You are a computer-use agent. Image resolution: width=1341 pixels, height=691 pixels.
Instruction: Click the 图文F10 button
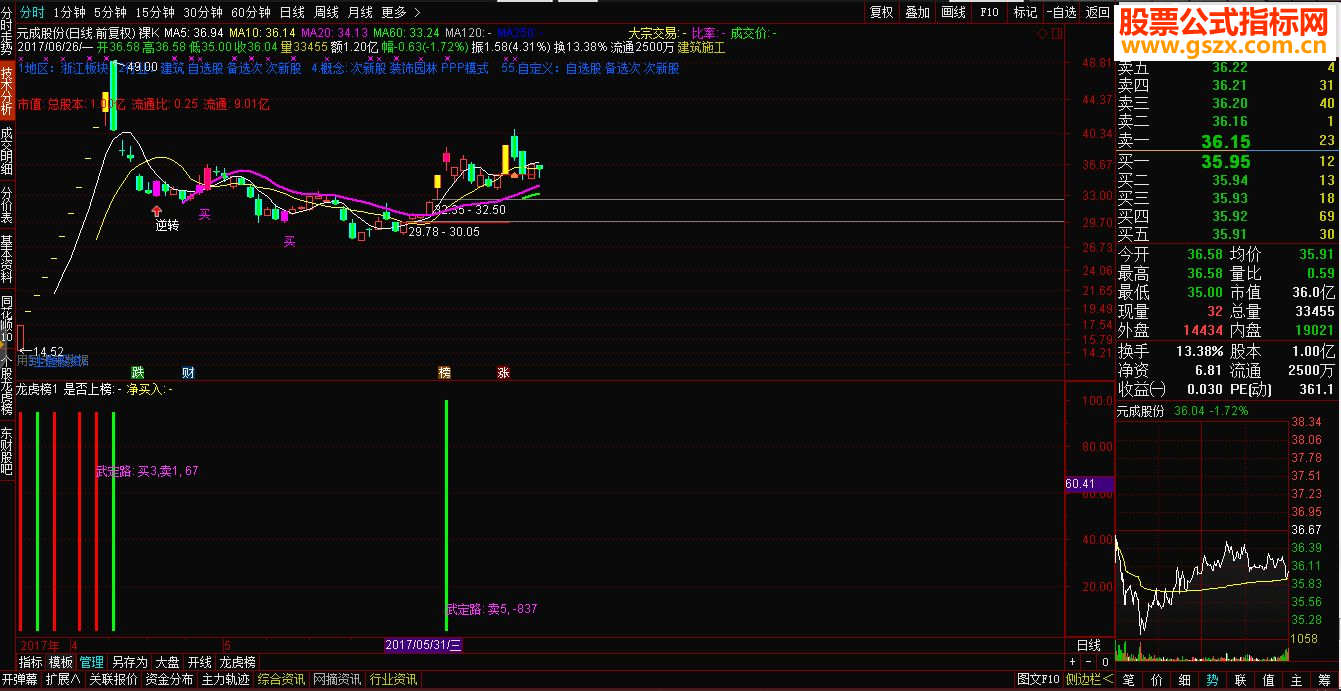tap(1039, 680)
